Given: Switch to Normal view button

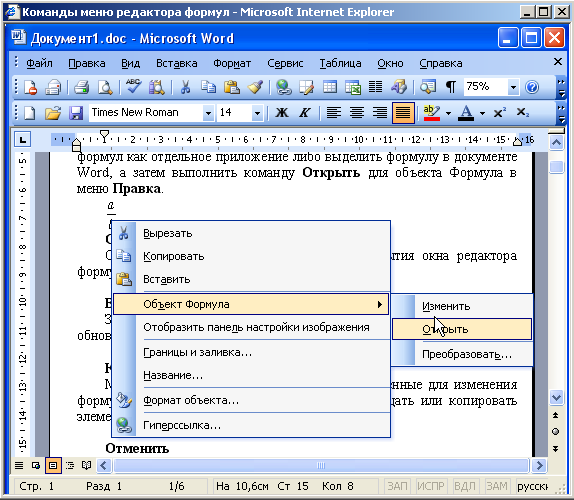Looking at the screenshot, I should click(x=19, y=466).
